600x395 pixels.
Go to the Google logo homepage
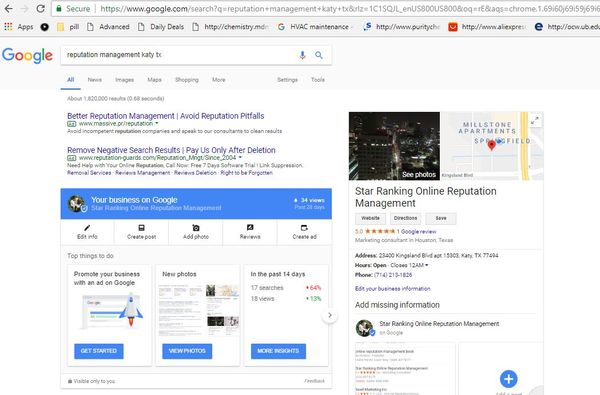point(27,55)
